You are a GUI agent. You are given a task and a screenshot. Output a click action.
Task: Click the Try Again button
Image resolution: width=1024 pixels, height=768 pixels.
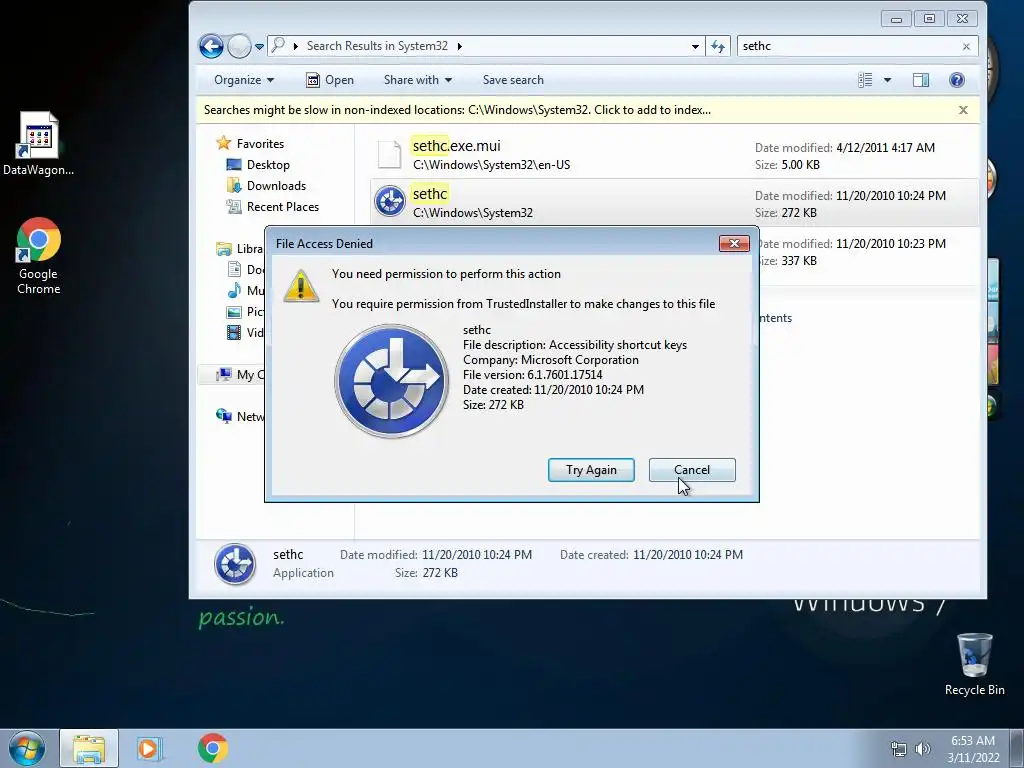[591, 470]
